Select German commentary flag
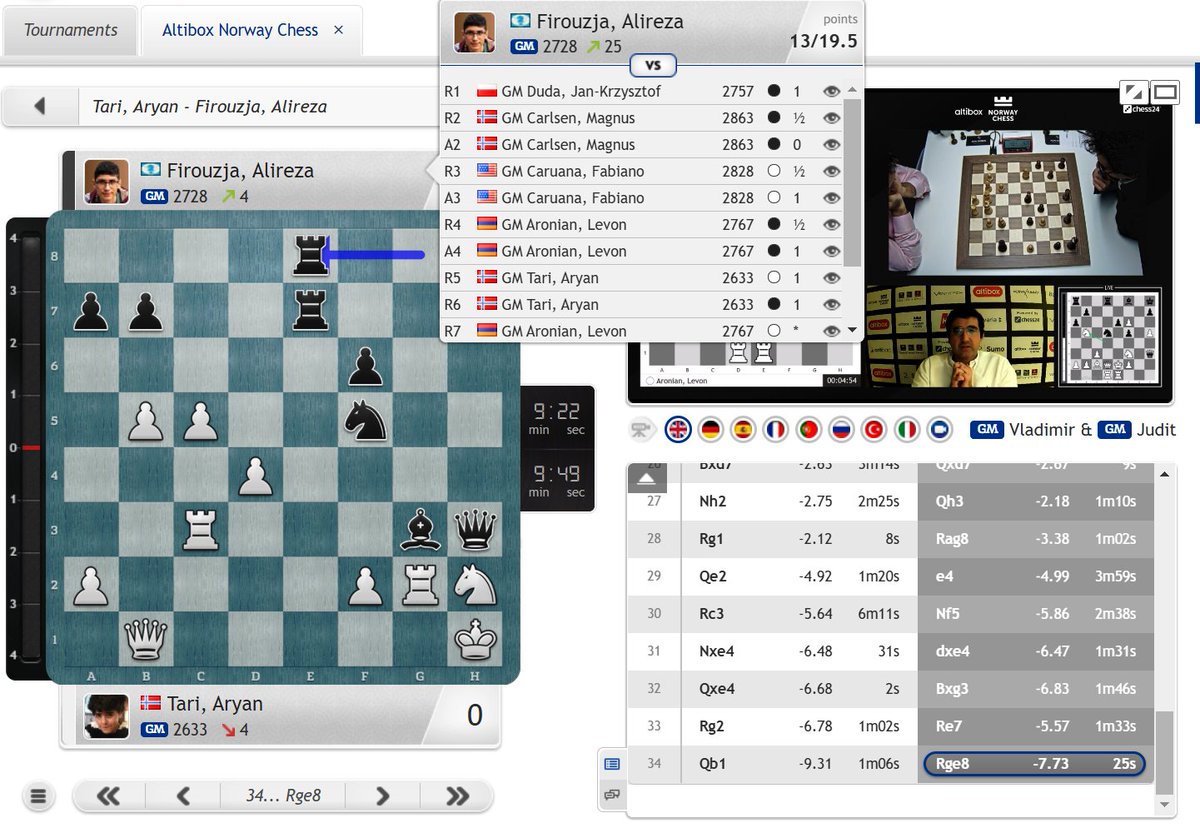The height and width of the screenshot is (828, 1200). 710,430
